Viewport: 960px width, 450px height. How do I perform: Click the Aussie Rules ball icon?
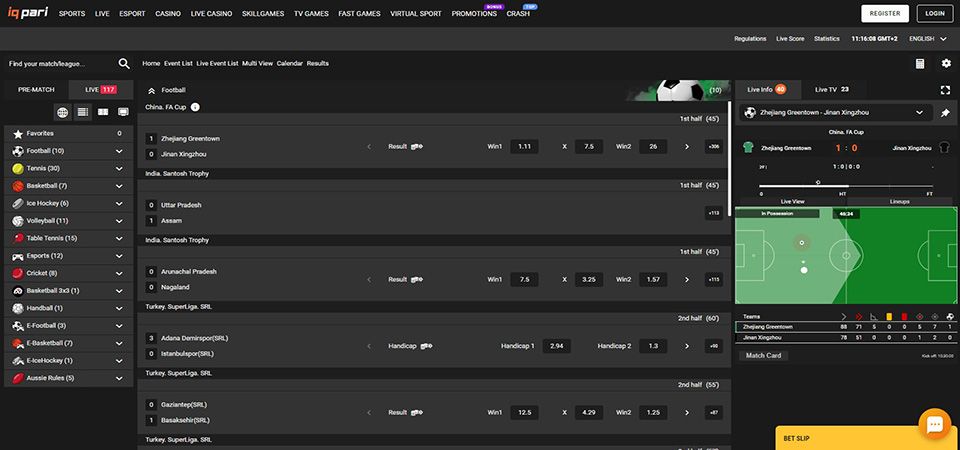[x=18, y=378]
